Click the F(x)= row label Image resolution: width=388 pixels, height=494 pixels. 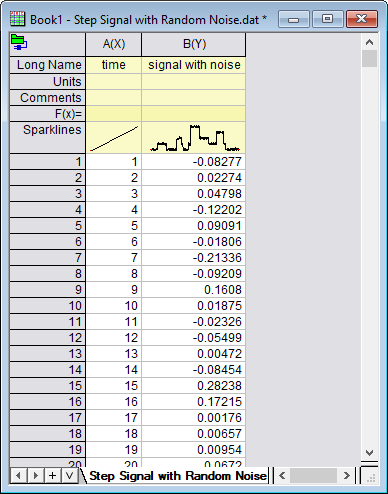click(48, 114)
